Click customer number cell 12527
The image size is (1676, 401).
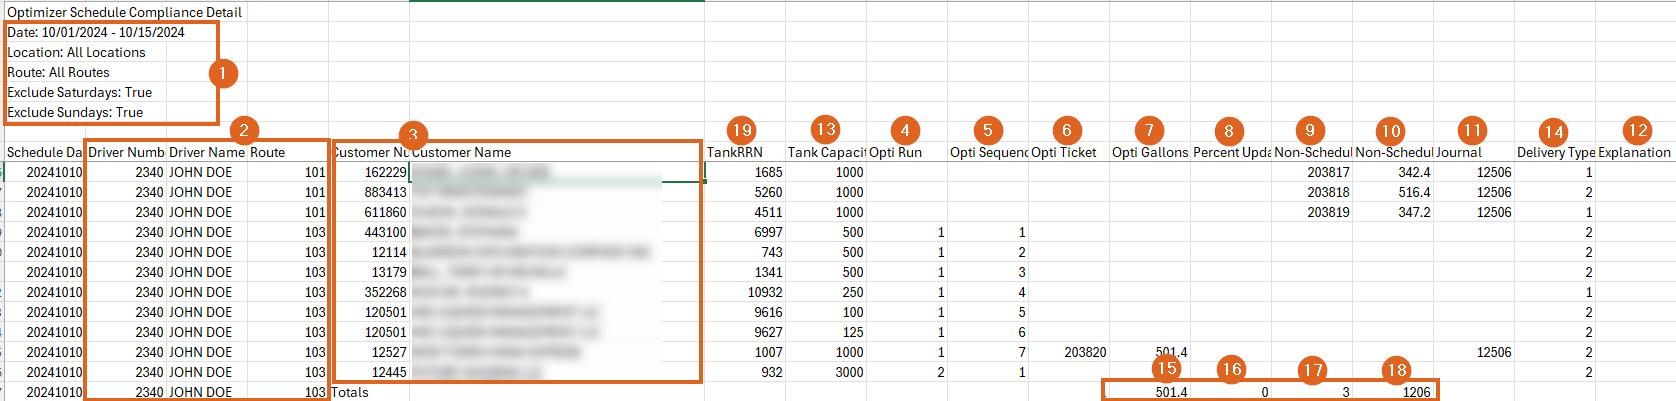(370, 352)
